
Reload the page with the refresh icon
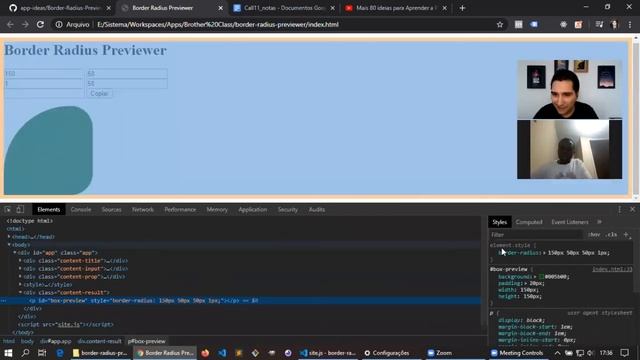coord(40,24)
